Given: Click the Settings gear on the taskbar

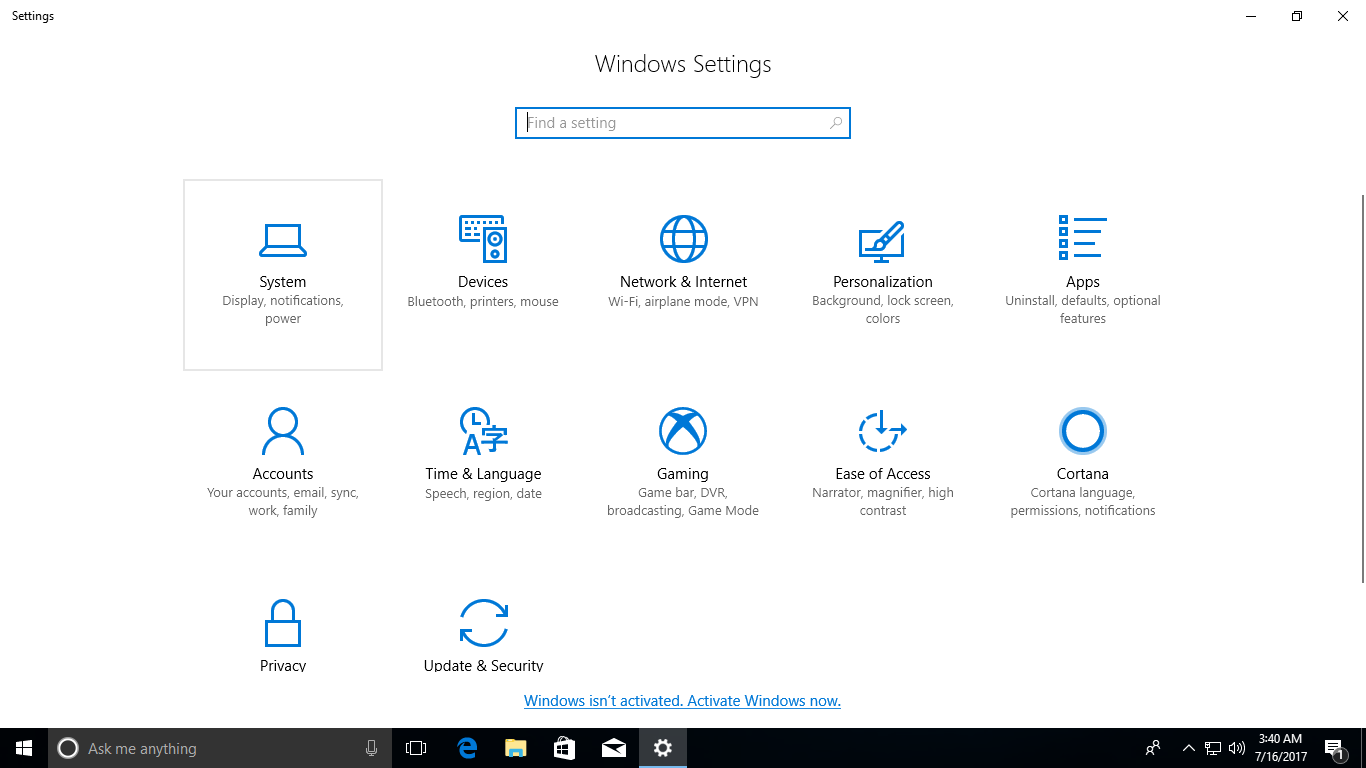Looking at the screenshot, I should point(663,748).
